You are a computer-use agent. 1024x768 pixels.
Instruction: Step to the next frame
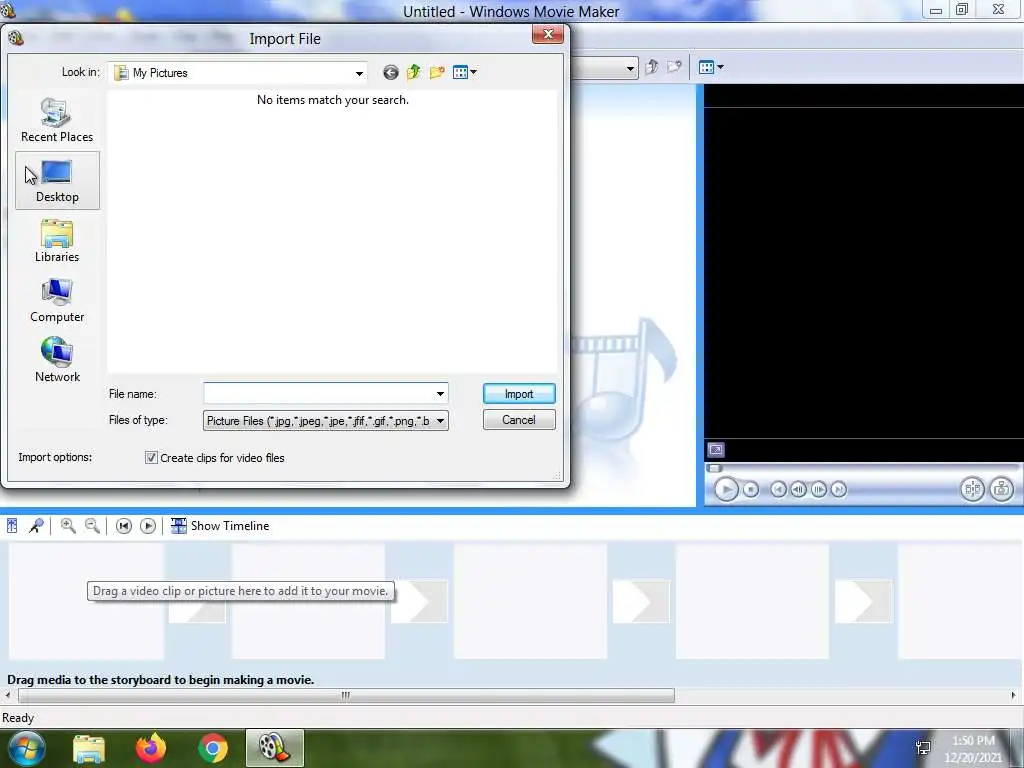click(x=818, y=489)
